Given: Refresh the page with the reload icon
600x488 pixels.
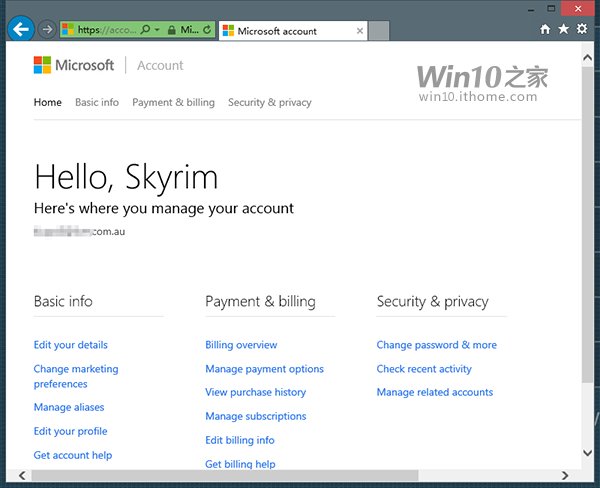Looking at the screenshot, I should [207, 29].
